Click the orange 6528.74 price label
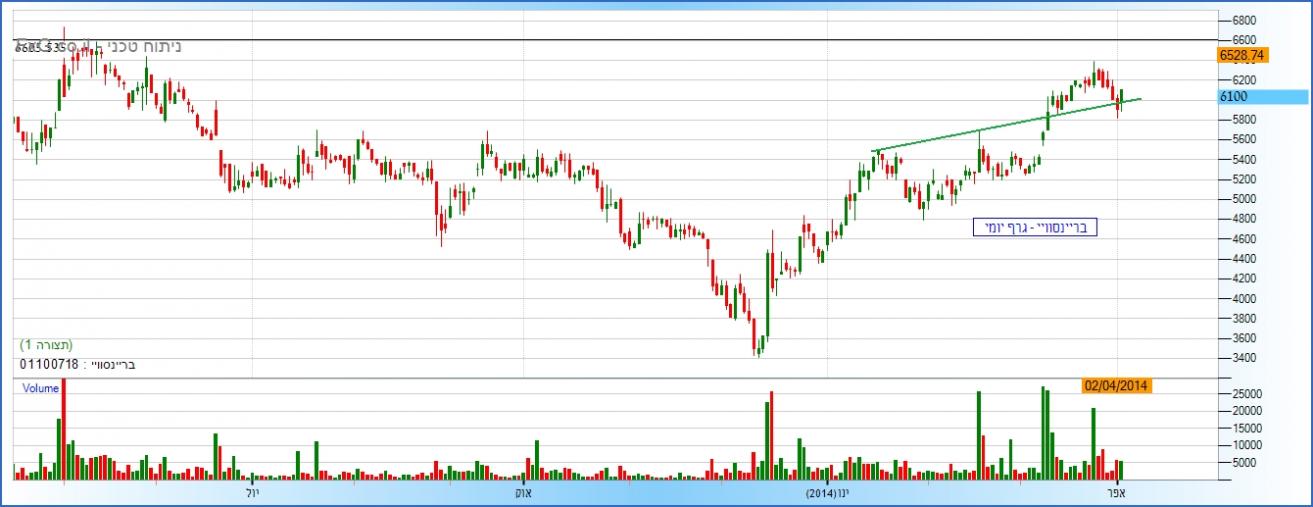 (1242, 55)
